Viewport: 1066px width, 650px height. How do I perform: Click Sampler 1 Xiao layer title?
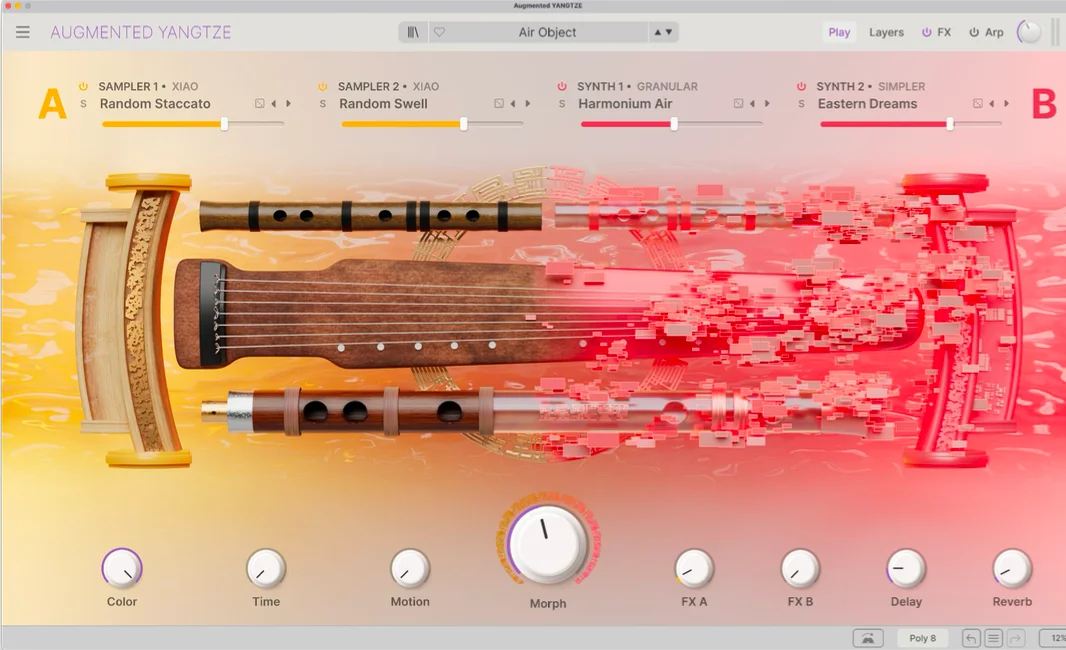[x=148, y=86]
